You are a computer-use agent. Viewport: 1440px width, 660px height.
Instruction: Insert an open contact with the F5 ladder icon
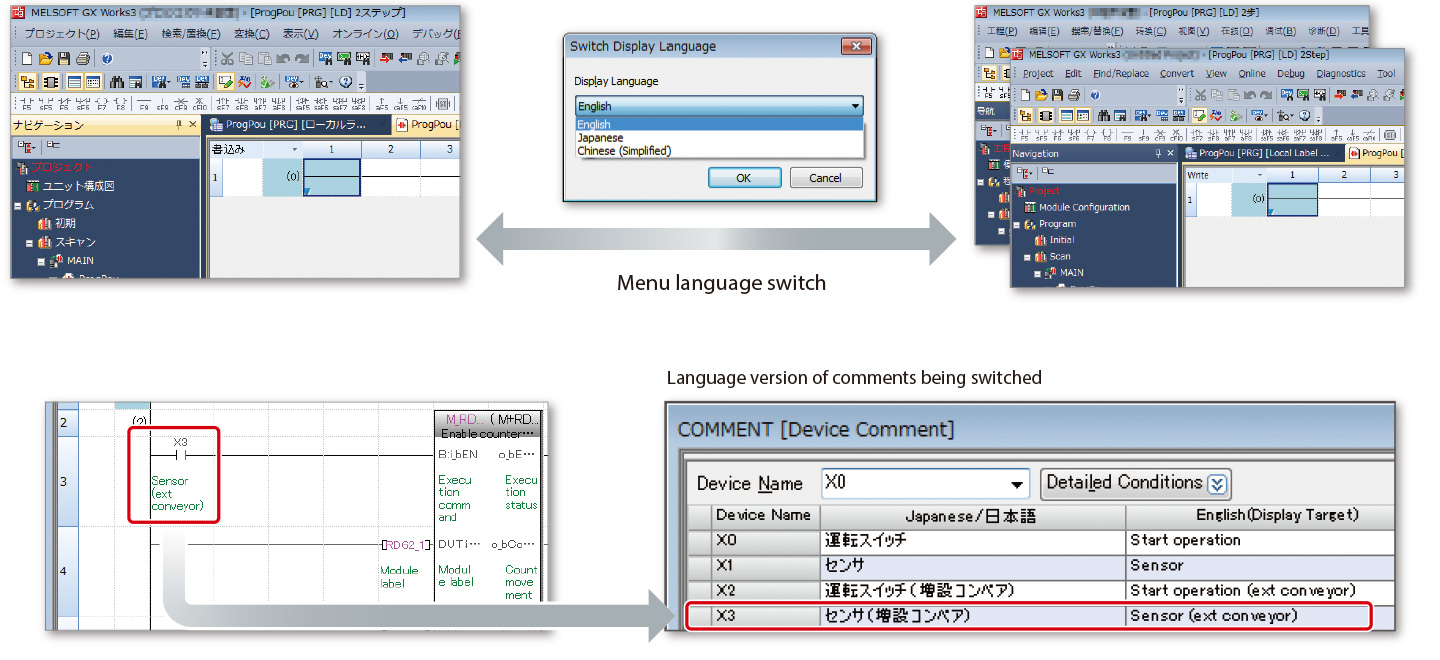pos(25,102)
